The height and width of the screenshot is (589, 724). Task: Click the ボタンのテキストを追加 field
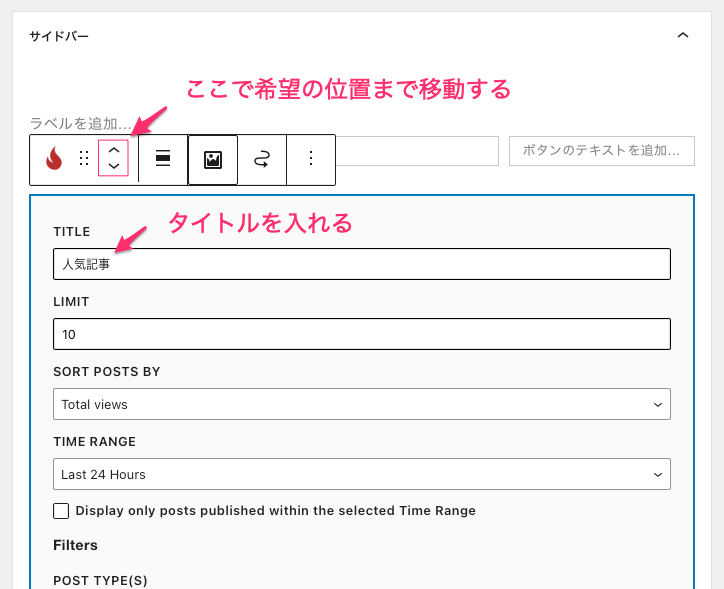[601, 151]
